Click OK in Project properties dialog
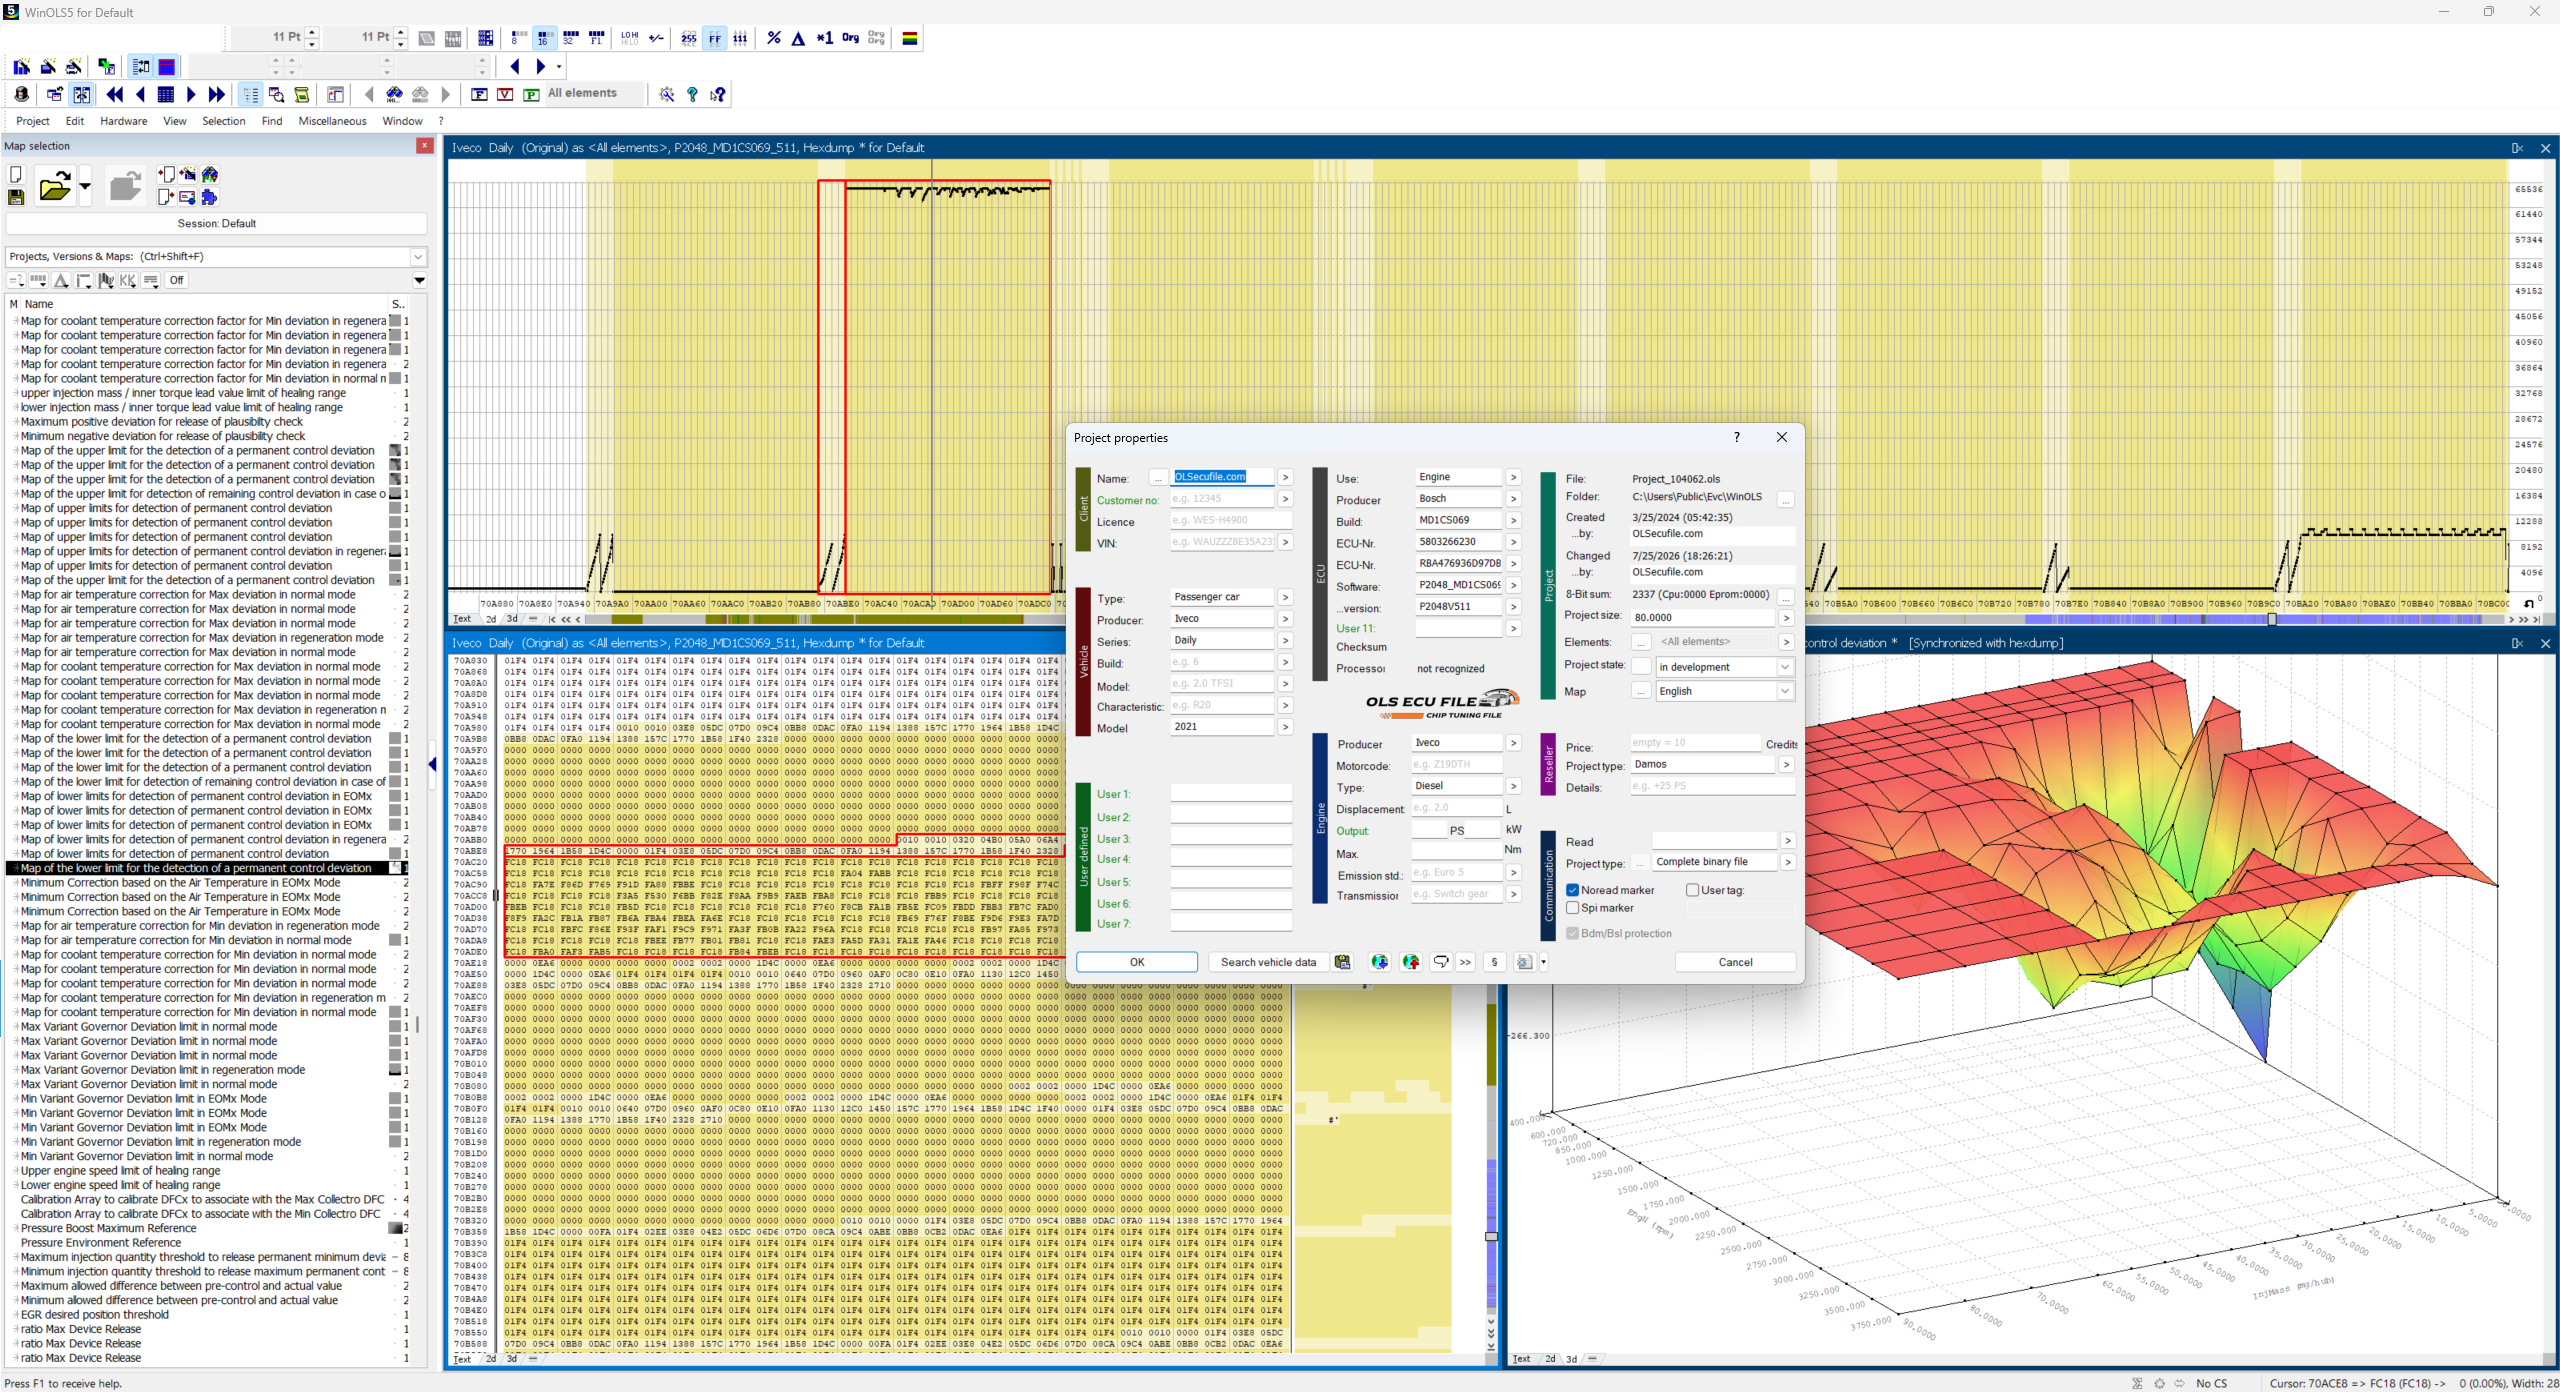This screenshot has height=1392, width=2560. coord(1137,962)
